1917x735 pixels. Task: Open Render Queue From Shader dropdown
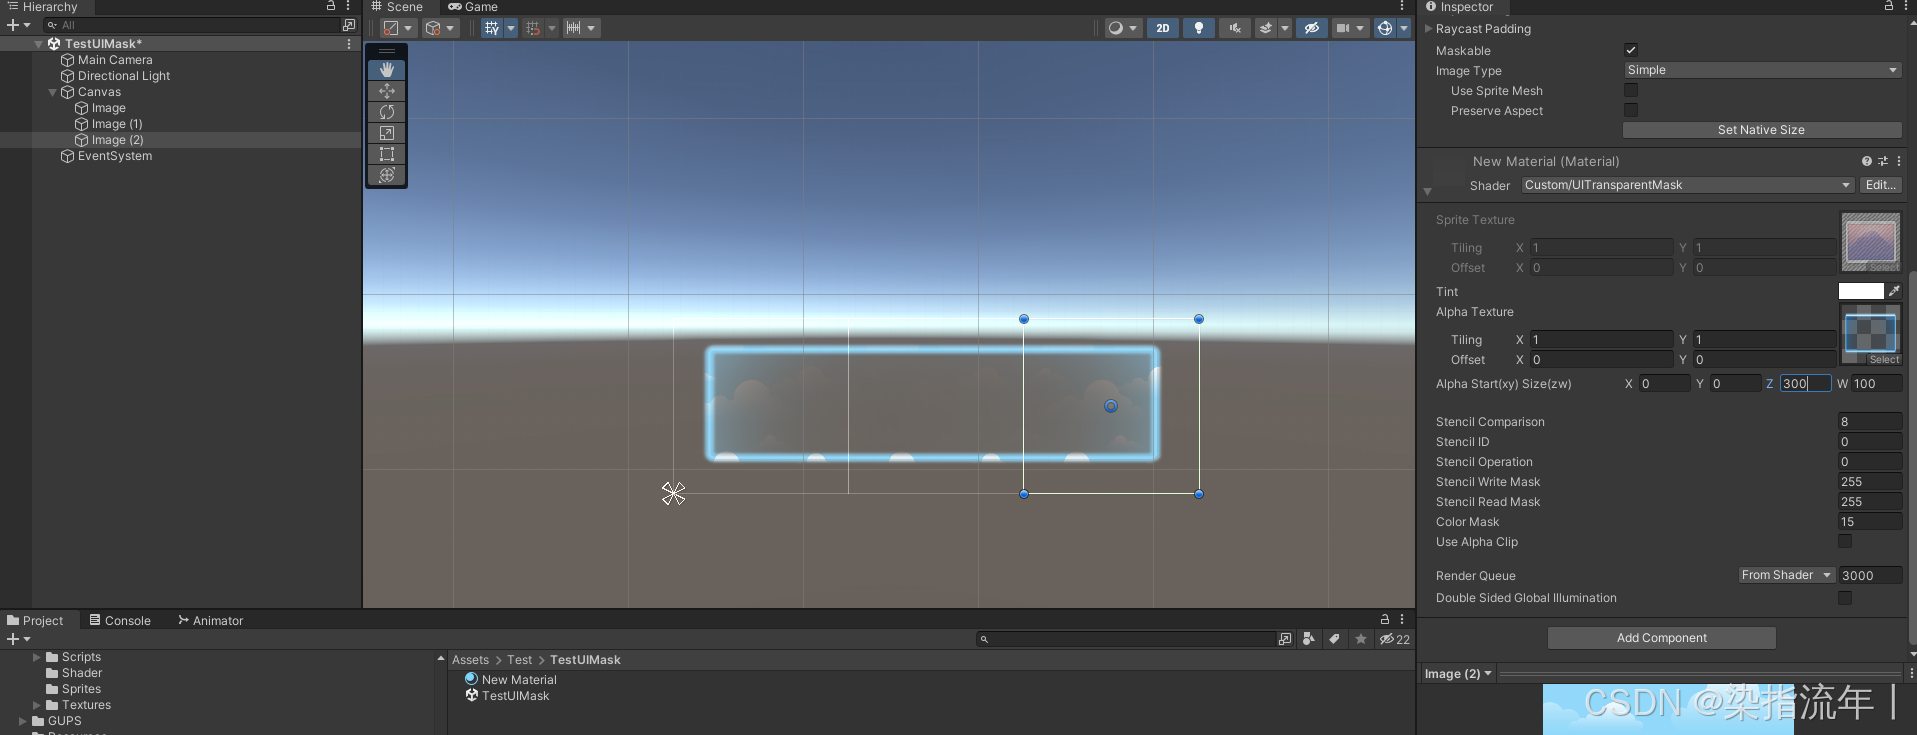click(1786, 575)
